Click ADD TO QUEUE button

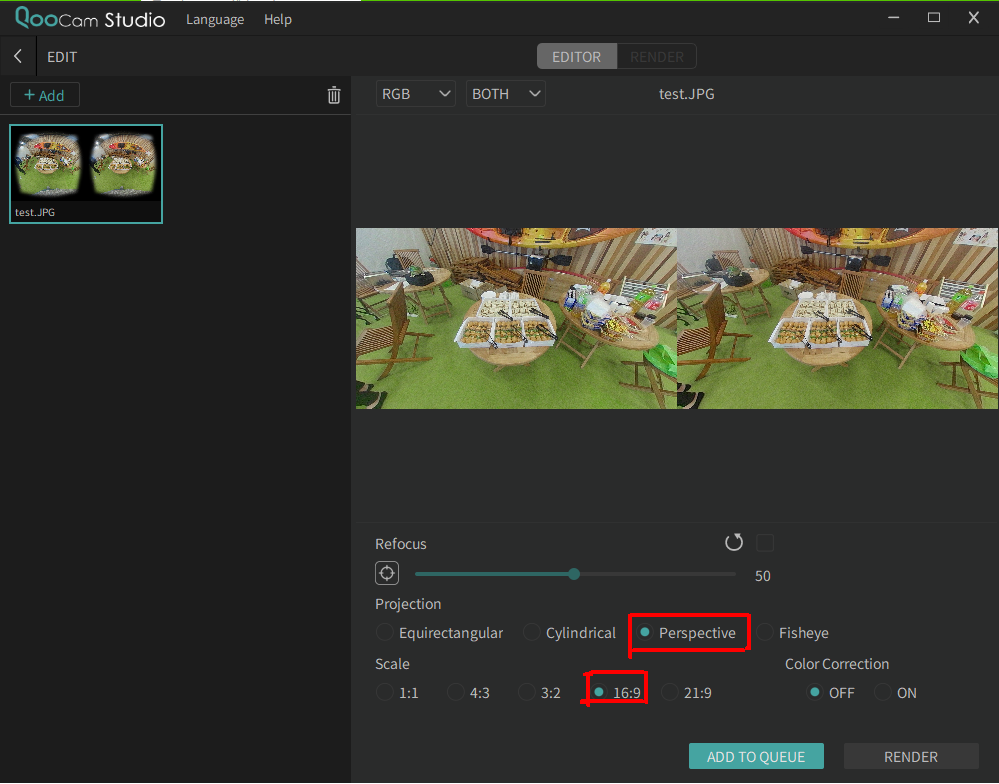tap(756, 756)
